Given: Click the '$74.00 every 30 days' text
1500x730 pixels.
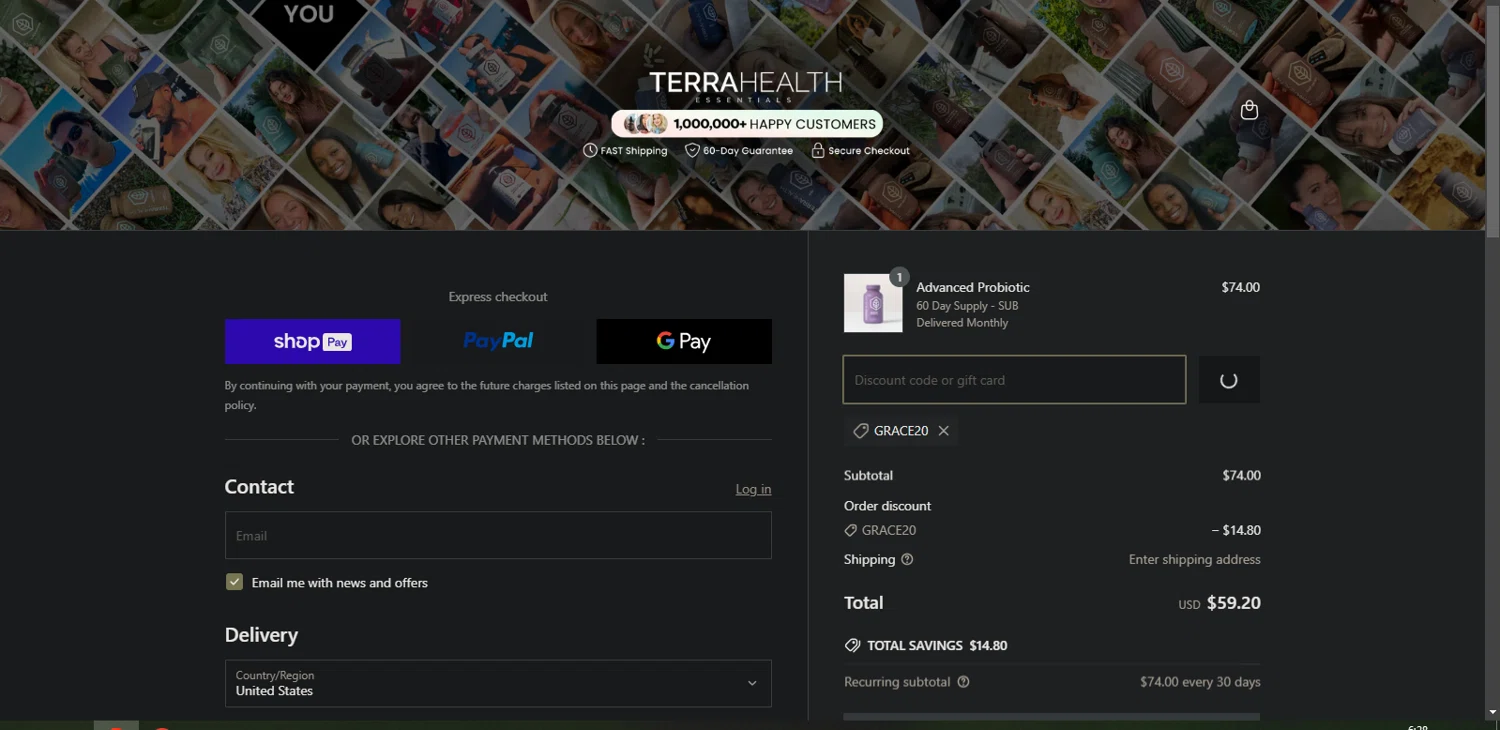Looking at the screenshot, I should click(1200, 682).
